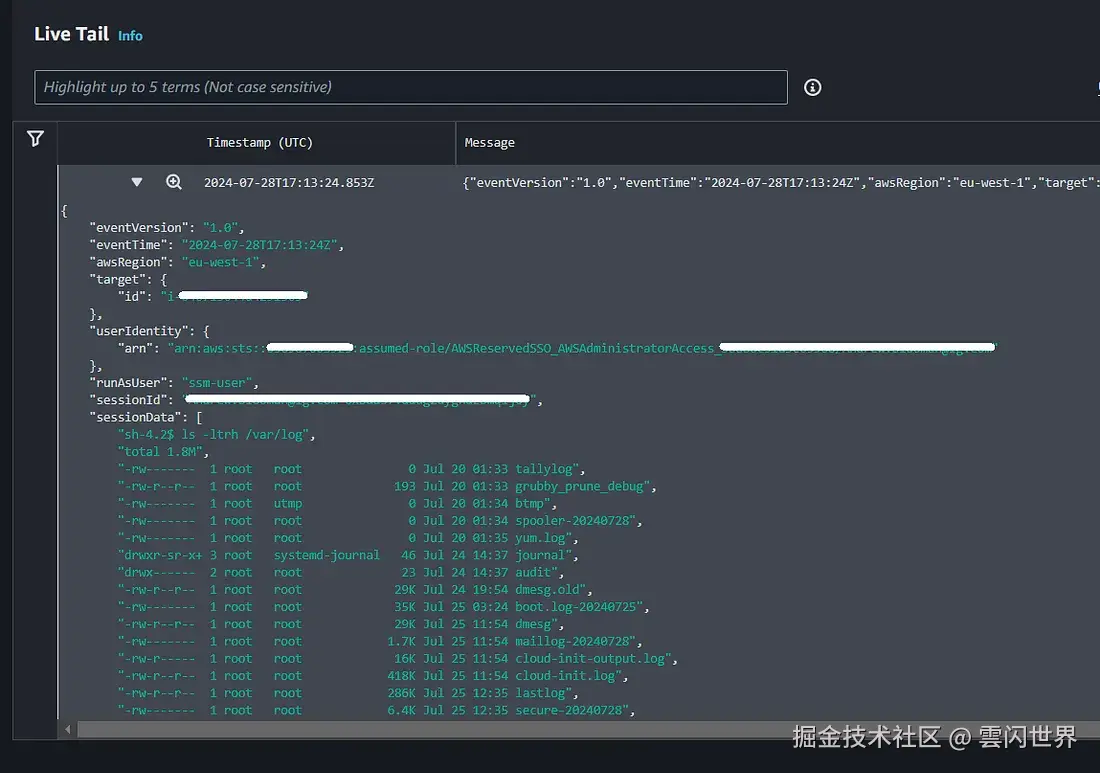This screenshot has width=1100, height=773.
Task: Collapse the expanded log event triangle
Action: pos(137,182)
